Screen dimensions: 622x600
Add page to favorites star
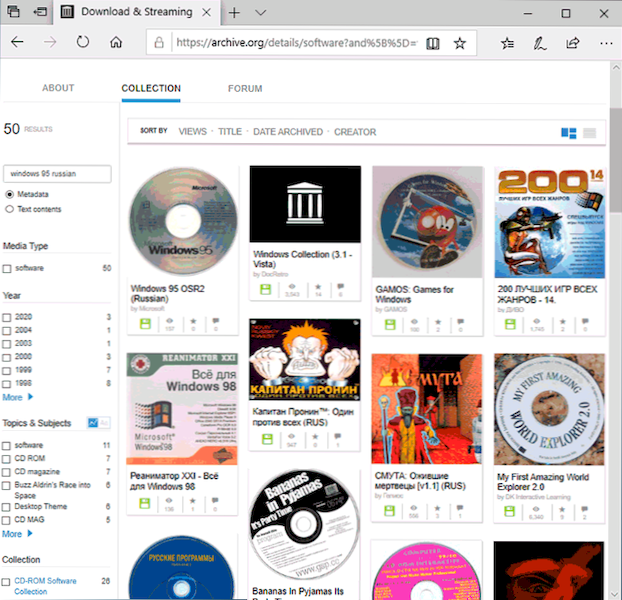[460, 43]
